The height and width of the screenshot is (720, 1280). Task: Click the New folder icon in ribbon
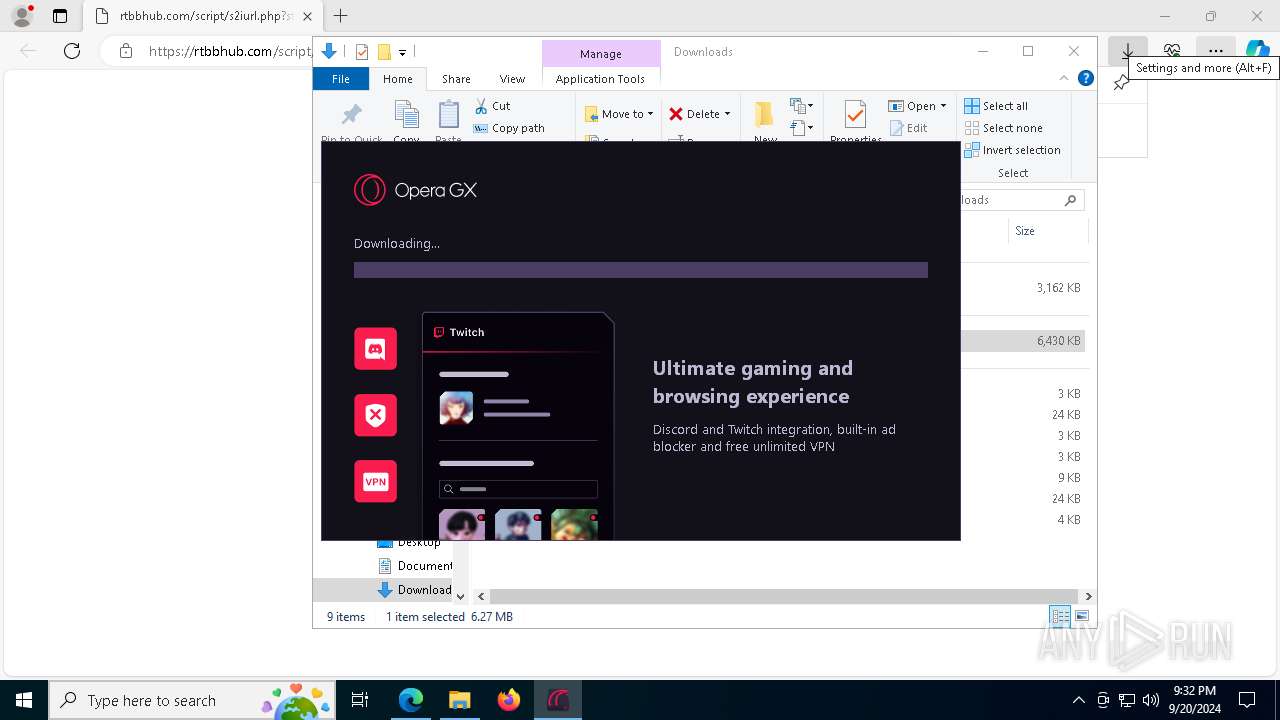click(x=765, y=114)
